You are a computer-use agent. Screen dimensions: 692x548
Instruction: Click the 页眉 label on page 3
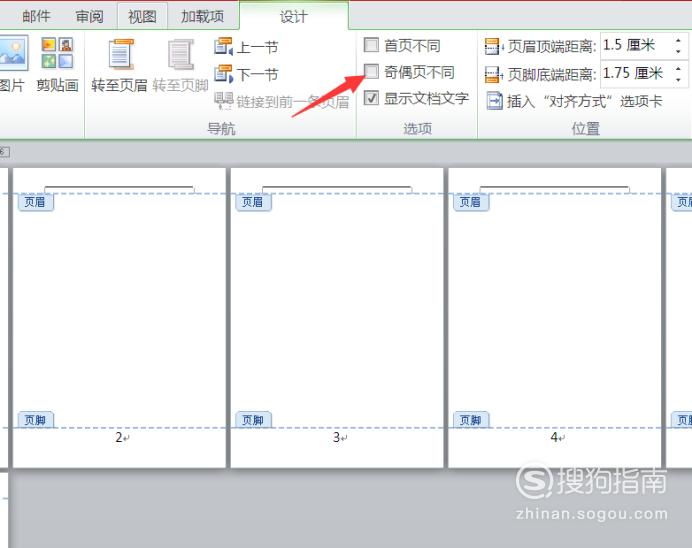pos(253,202)
